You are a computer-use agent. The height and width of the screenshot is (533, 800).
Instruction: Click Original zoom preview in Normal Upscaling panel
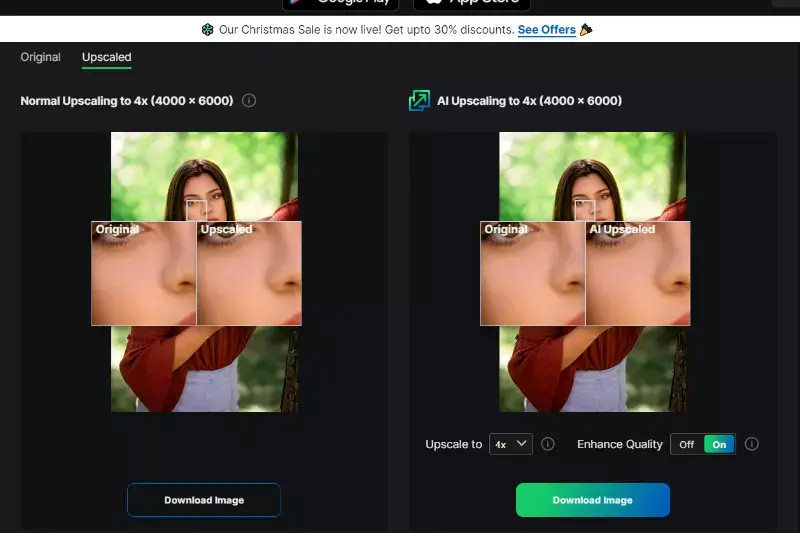click(144, 273)
